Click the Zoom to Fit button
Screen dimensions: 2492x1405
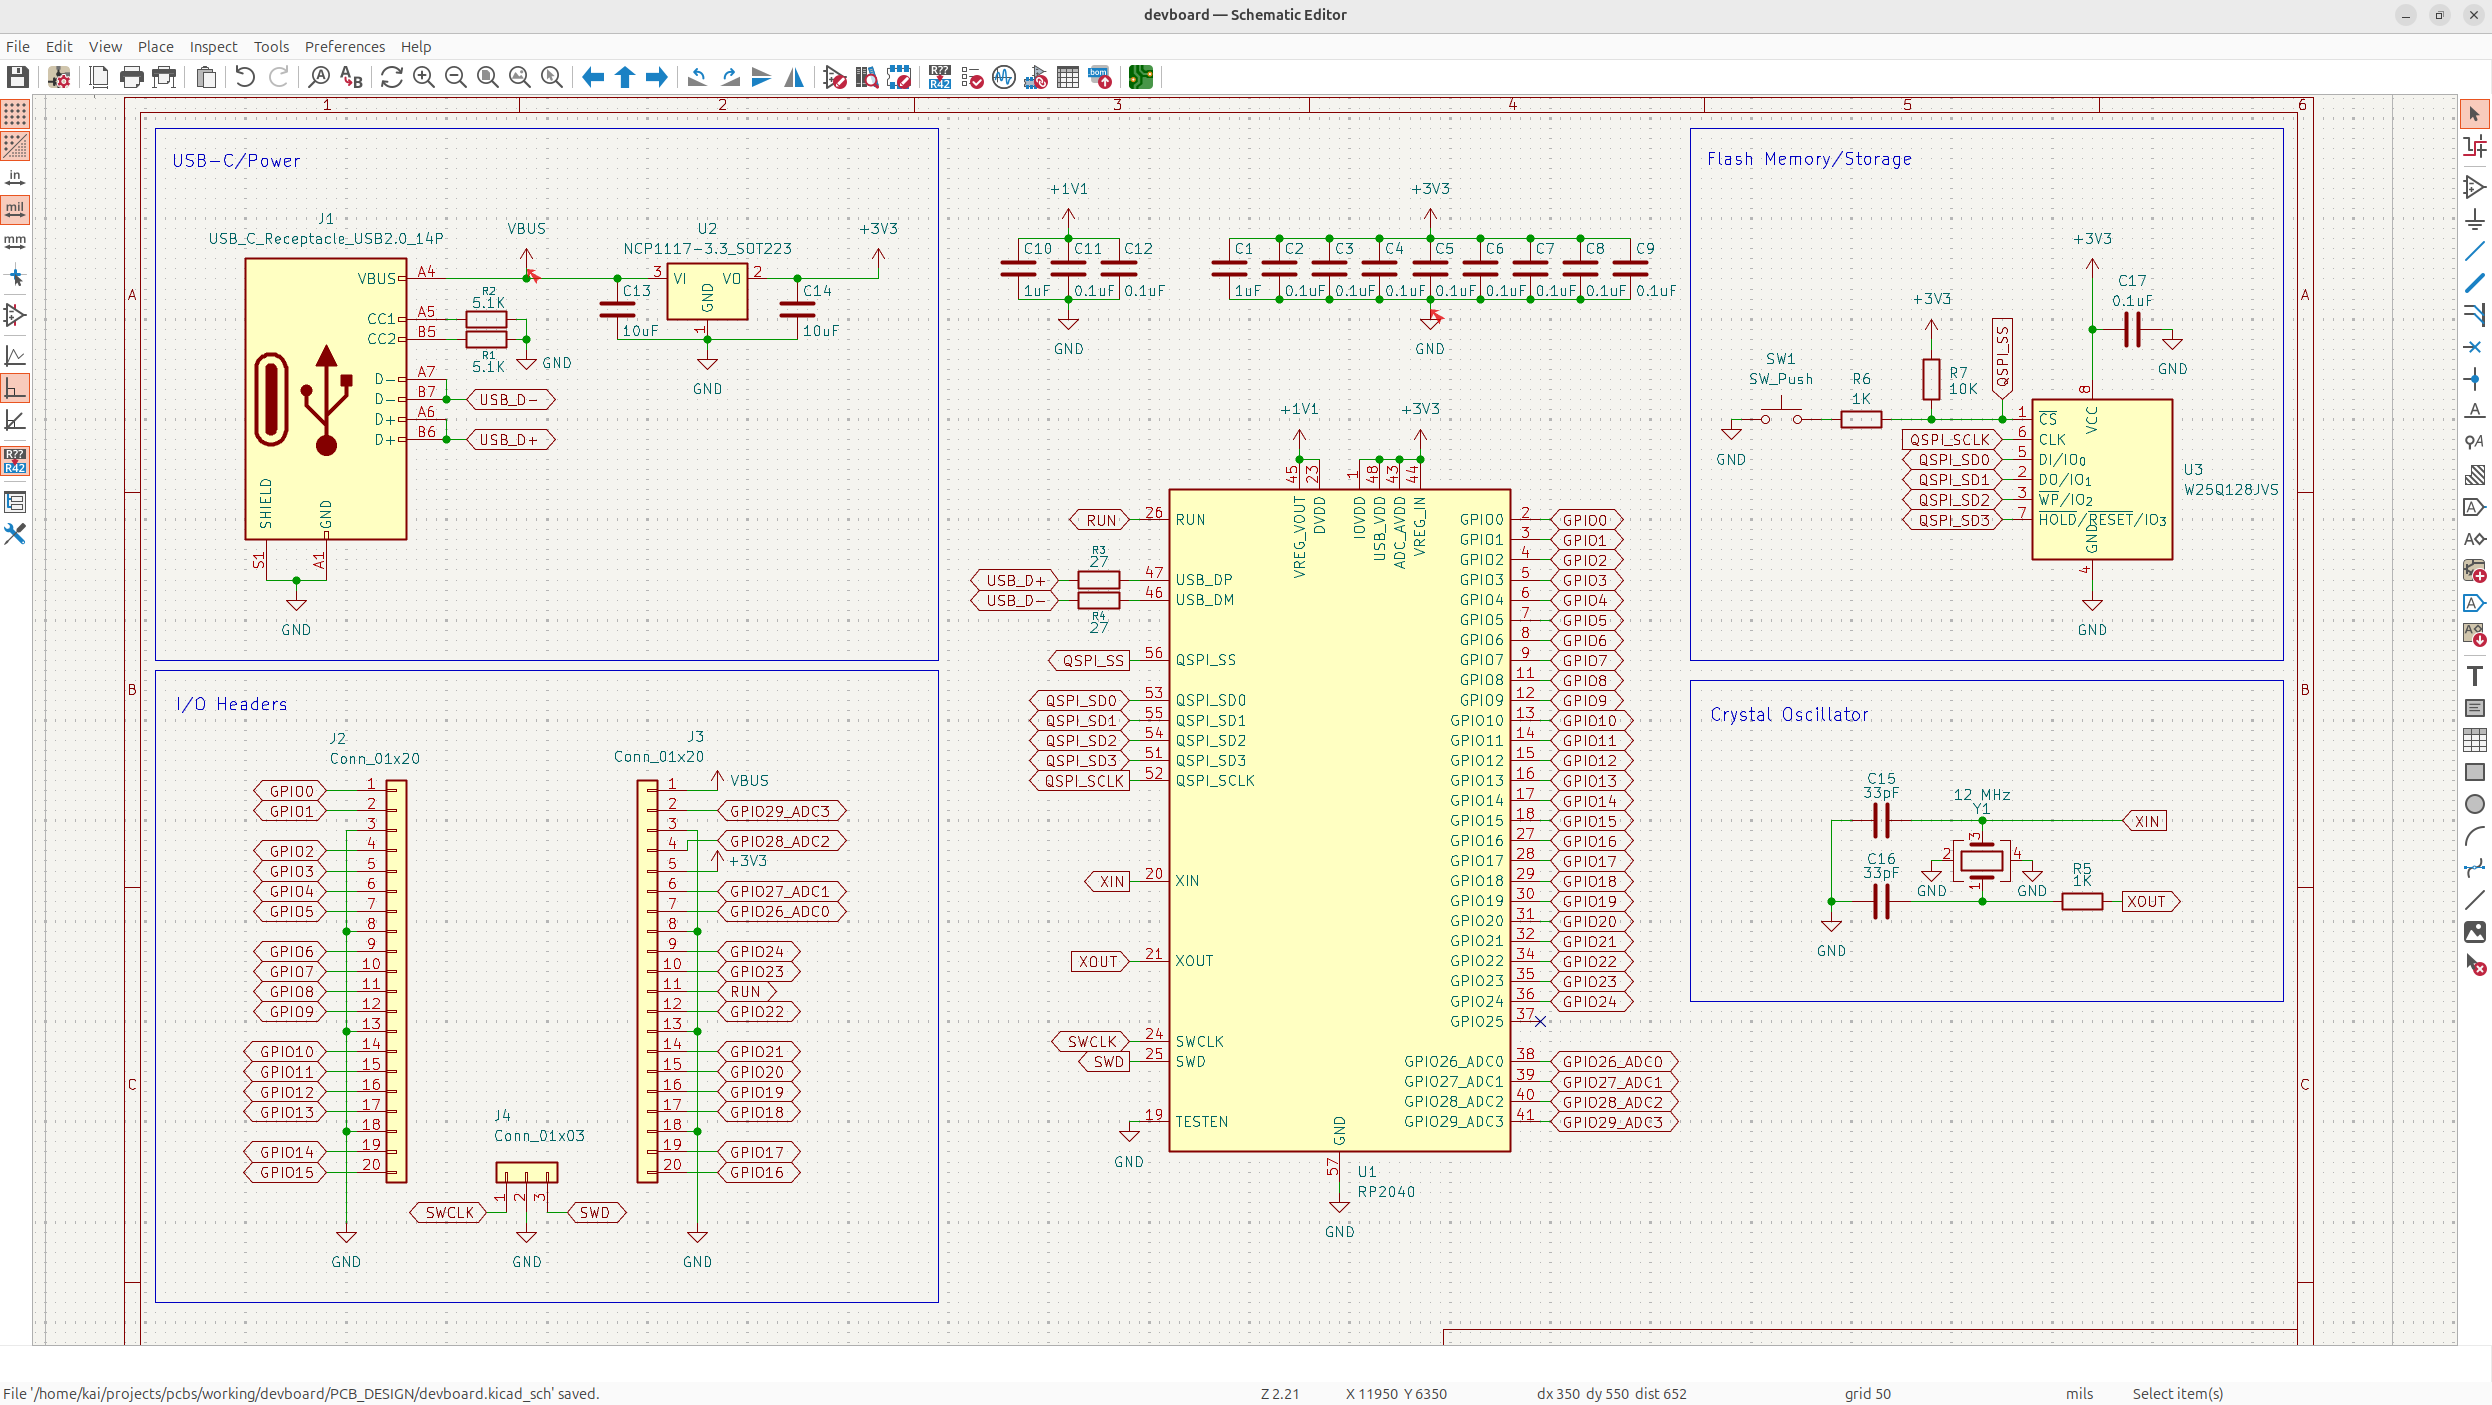click(x=487, y=77)
